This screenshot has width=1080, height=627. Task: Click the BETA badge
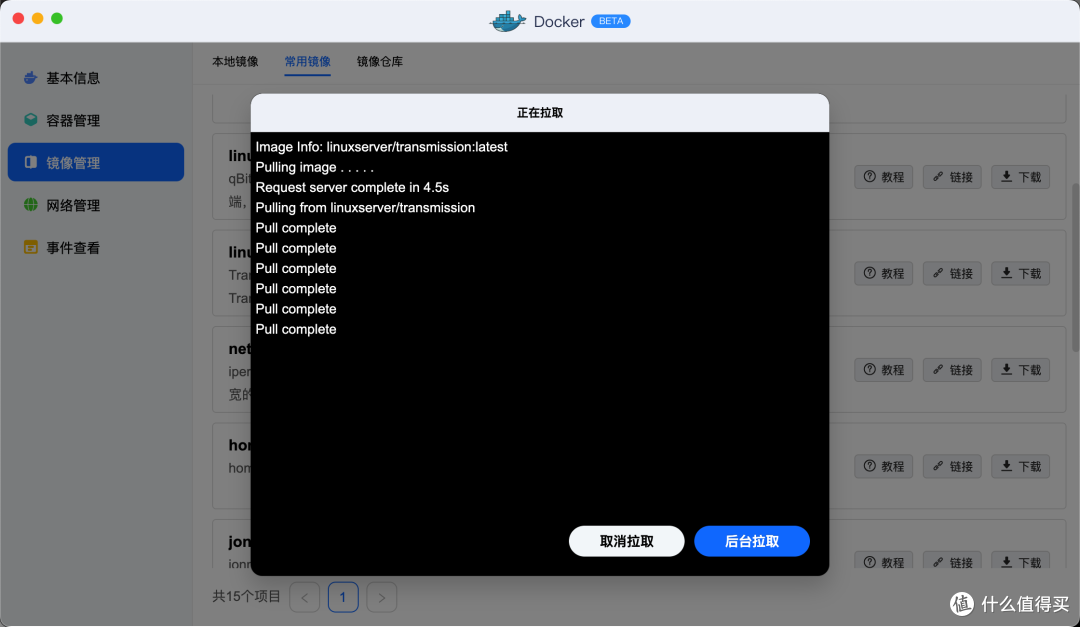pos(611,21)
